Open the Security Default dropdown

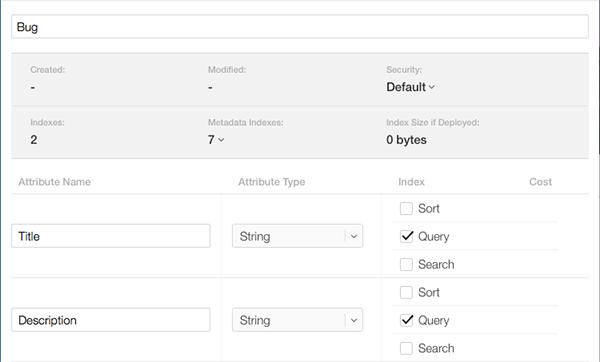click(x=410, y=87)
